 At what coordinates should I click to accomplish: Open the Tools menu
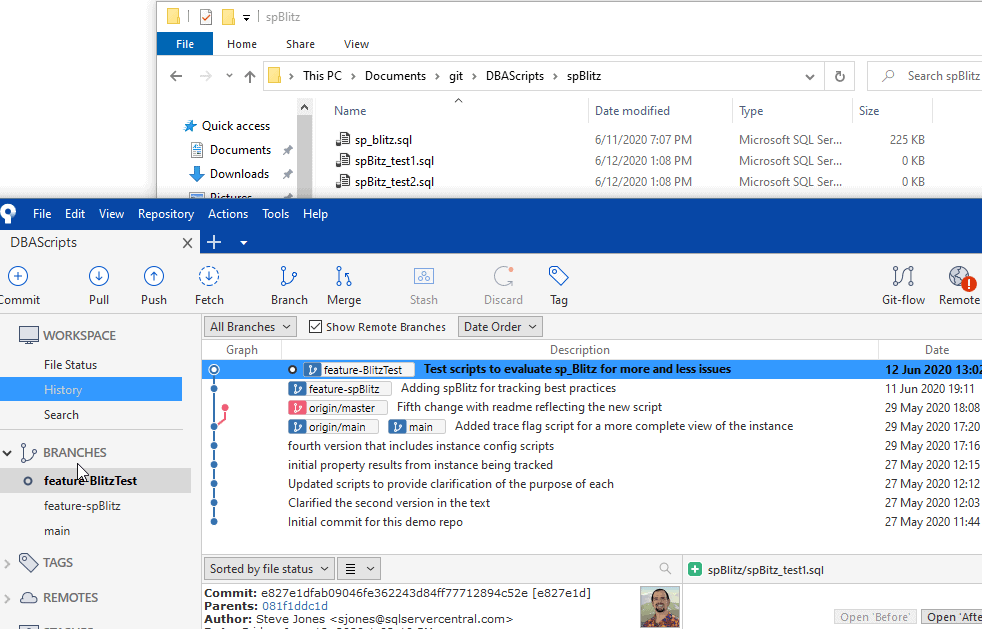coord(276,214)
